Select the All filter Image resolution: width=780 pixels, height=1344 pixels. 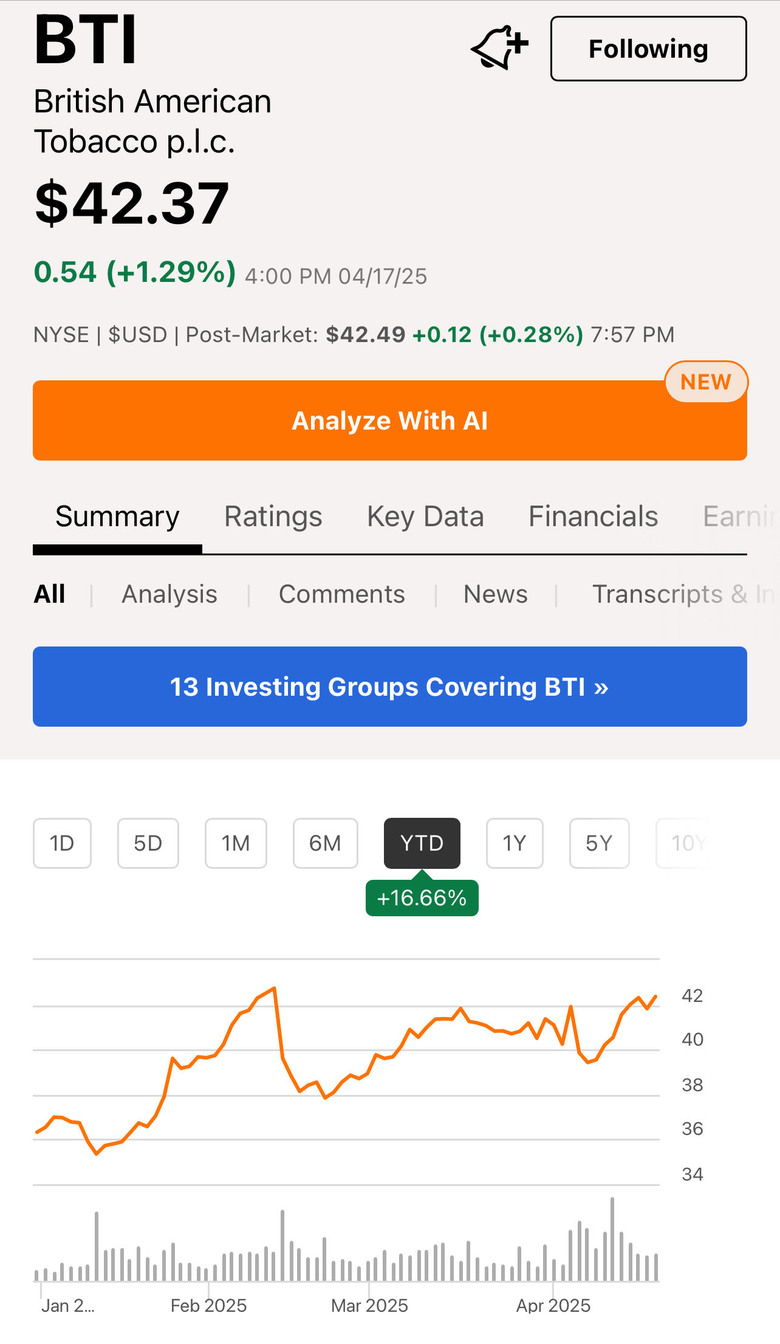[x=49, y=594]
